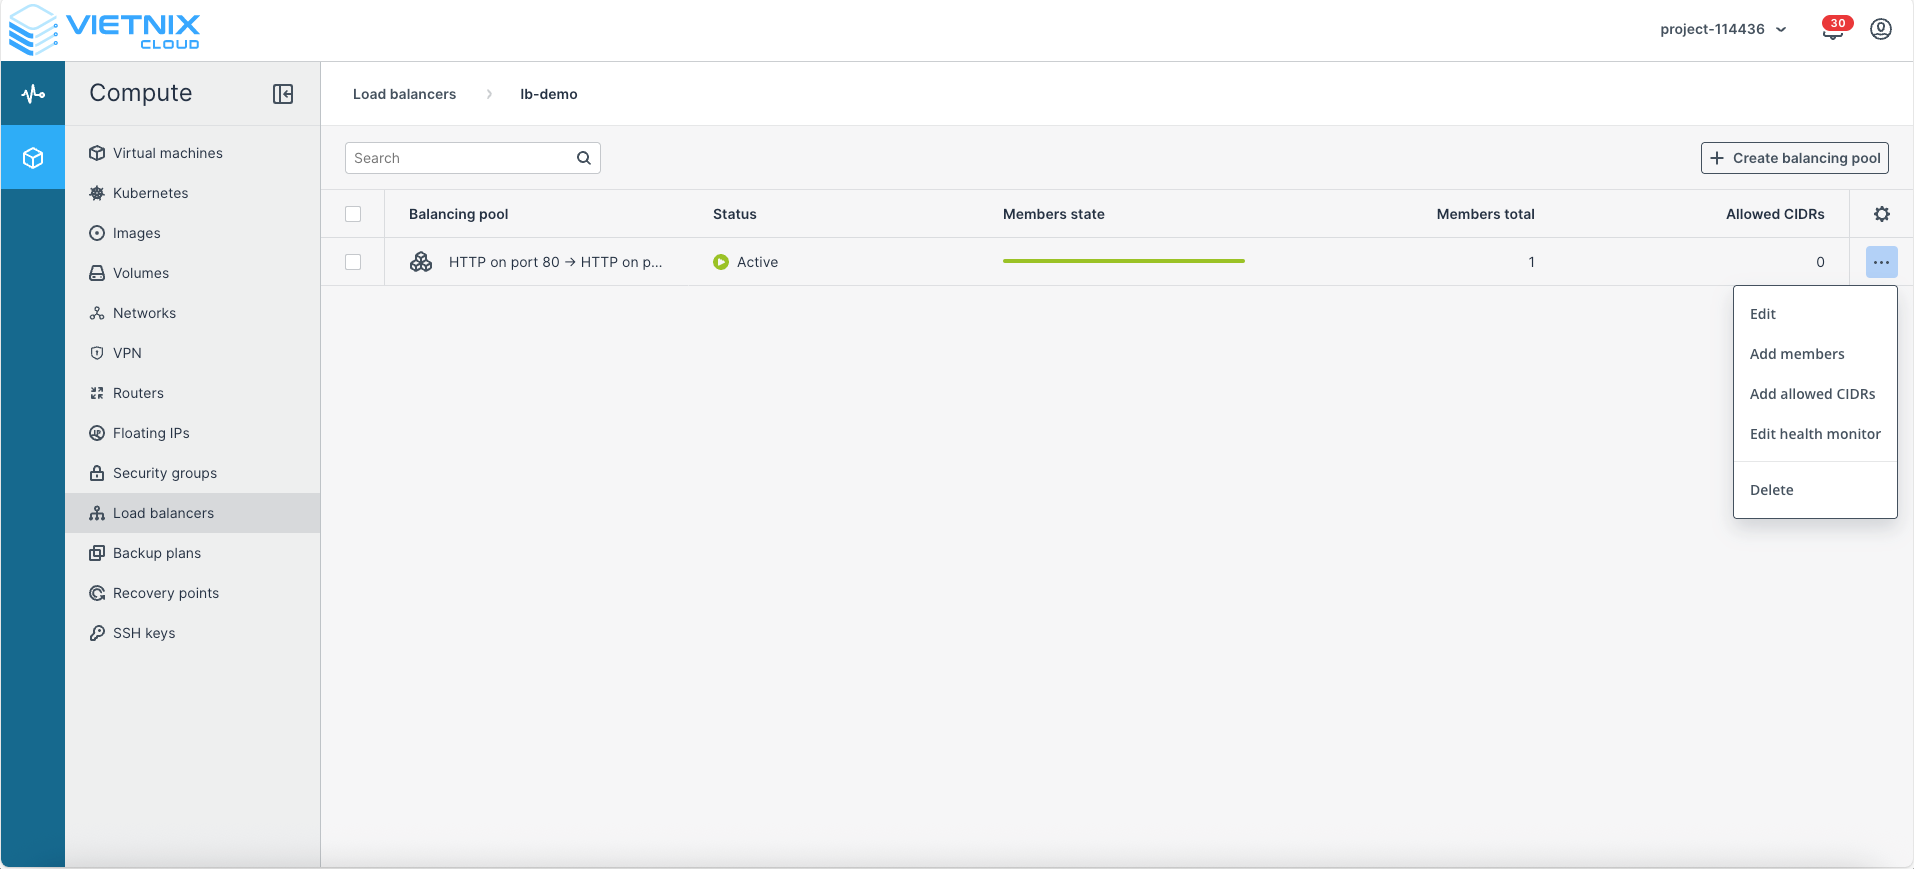This screenshot has height=869, width=1914.
Task: Choose Add members from the context menu
Action: pyautogui.click(x=1796, y=354)
